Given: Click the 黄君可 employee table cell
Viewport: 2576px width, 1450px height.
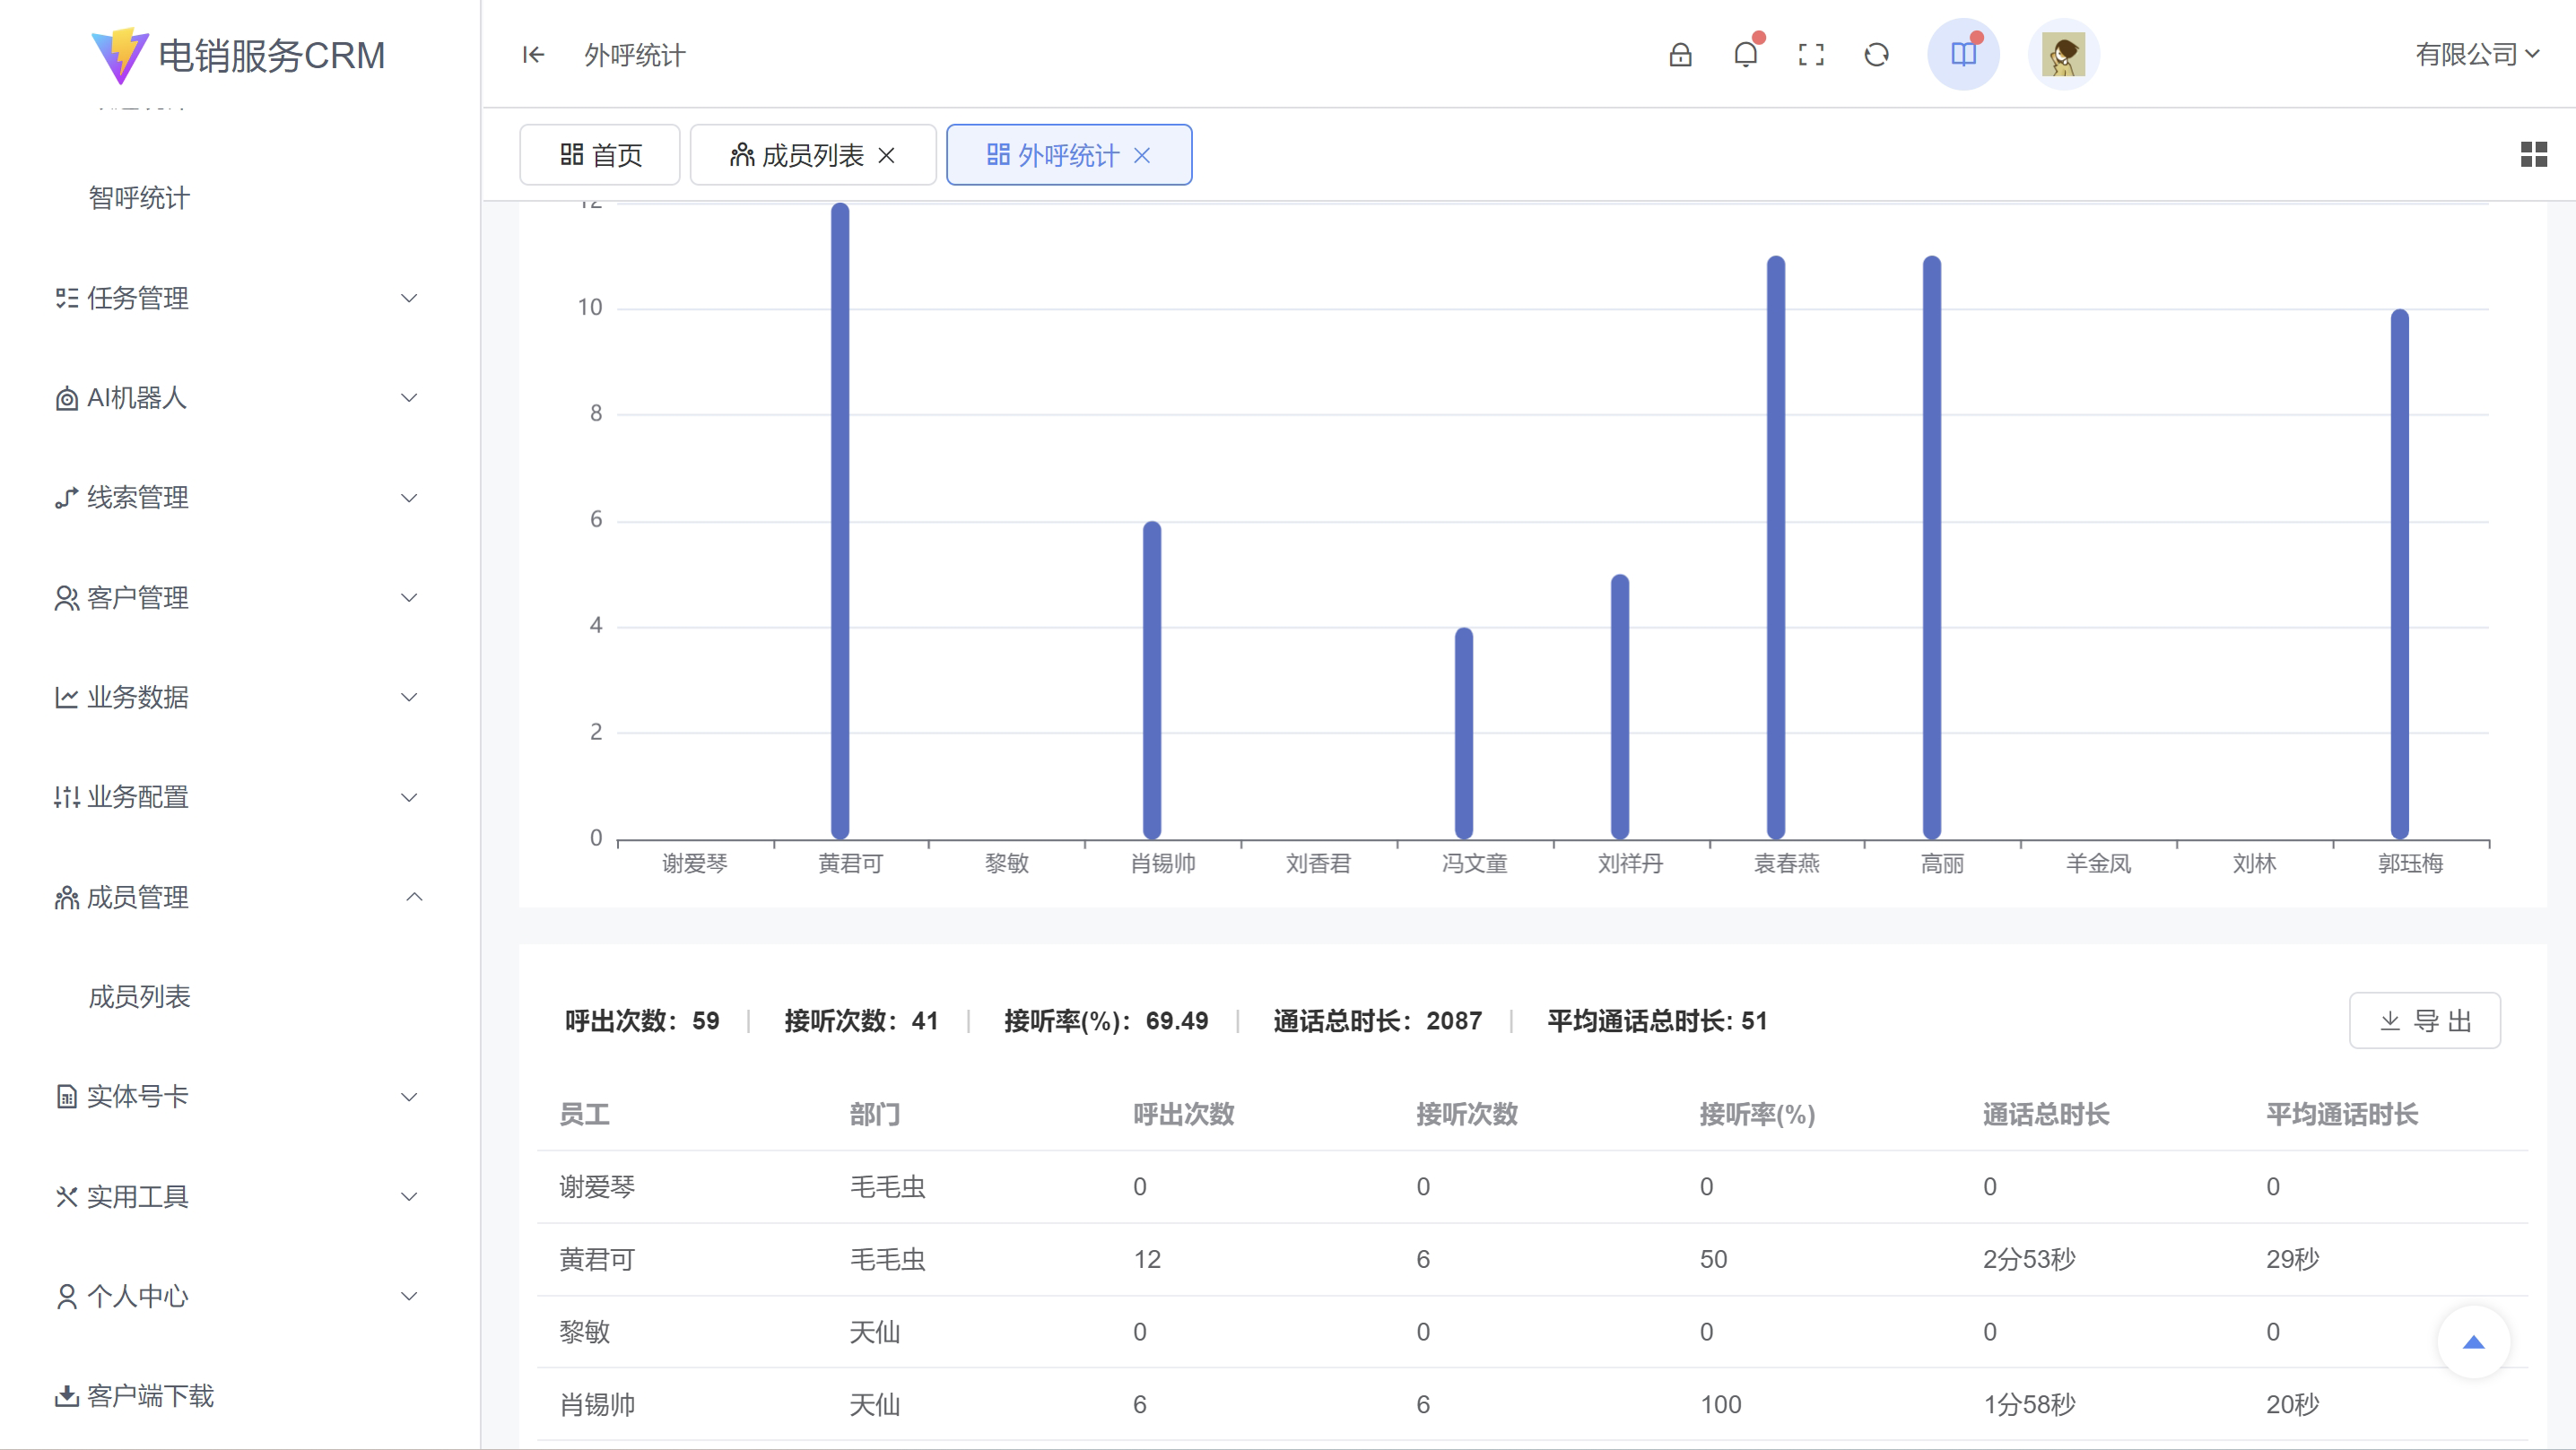Looking at the screenshot, I should point(597,1260).
